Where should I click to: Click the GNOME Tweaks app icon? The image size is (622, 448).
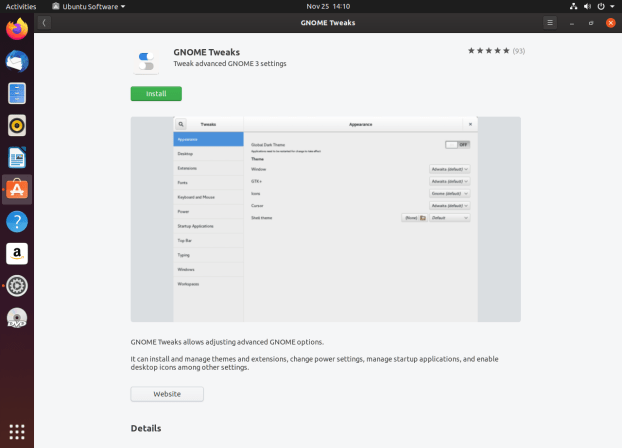(x=146, y=61)
